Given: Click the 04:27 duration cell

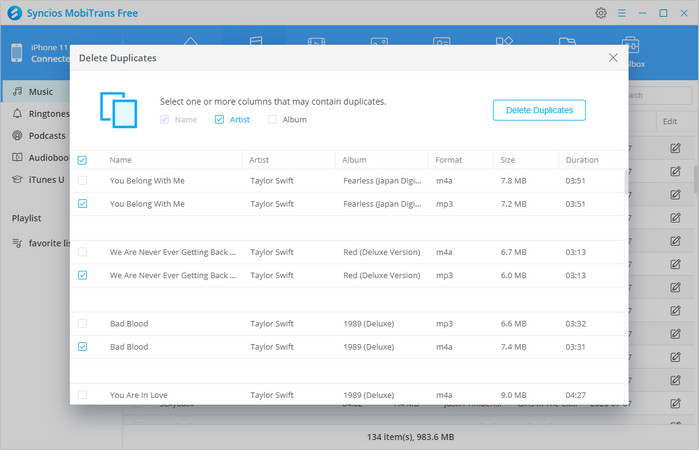Looking at the screenshot, I should [576, 395].
